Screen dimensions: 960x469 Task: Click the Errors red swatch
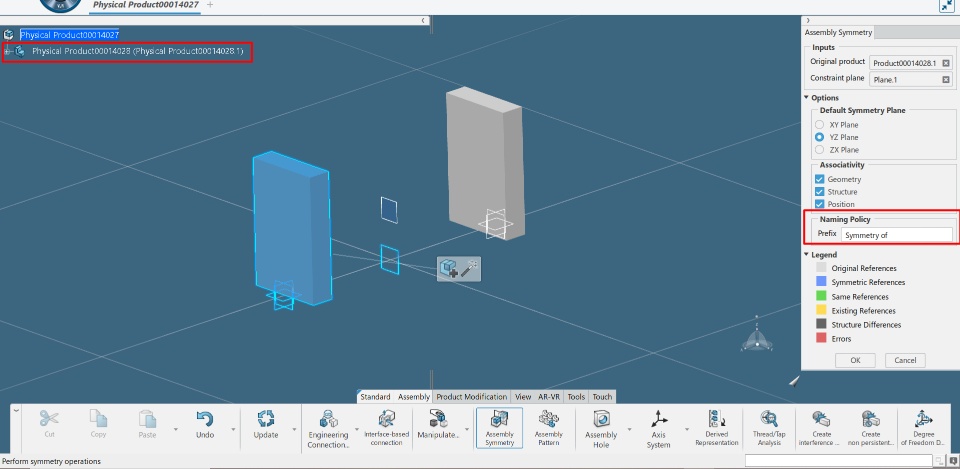821,339
